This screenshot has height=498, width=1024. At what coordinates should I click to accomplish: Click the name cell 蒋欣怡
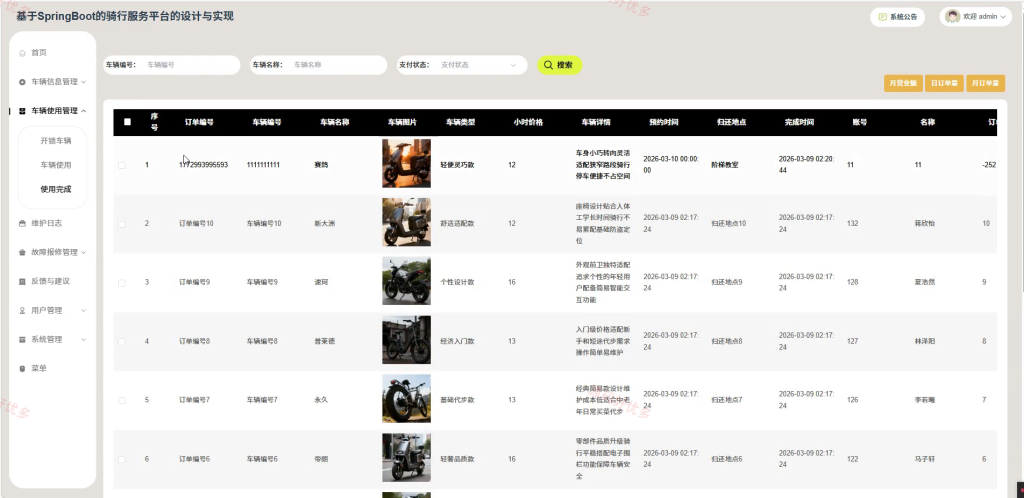point(925,224)
